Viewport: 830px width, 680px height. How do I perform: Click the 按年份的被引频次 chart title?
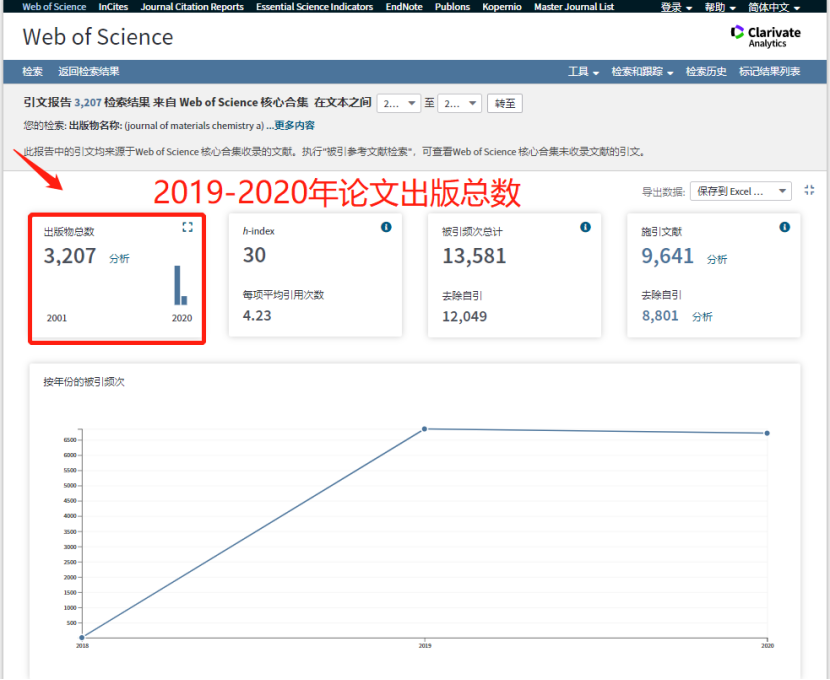point(84,382)
